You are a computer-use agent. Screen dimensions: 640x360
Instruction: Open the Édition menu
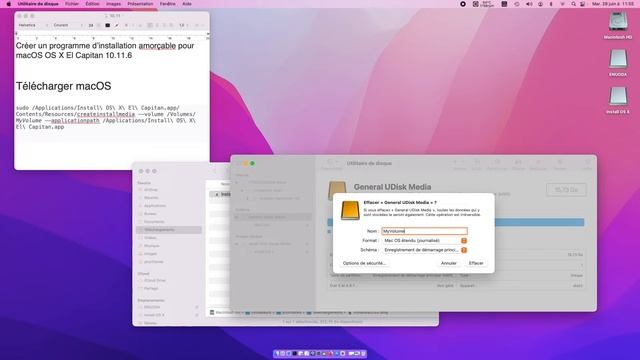pos(92,4)
